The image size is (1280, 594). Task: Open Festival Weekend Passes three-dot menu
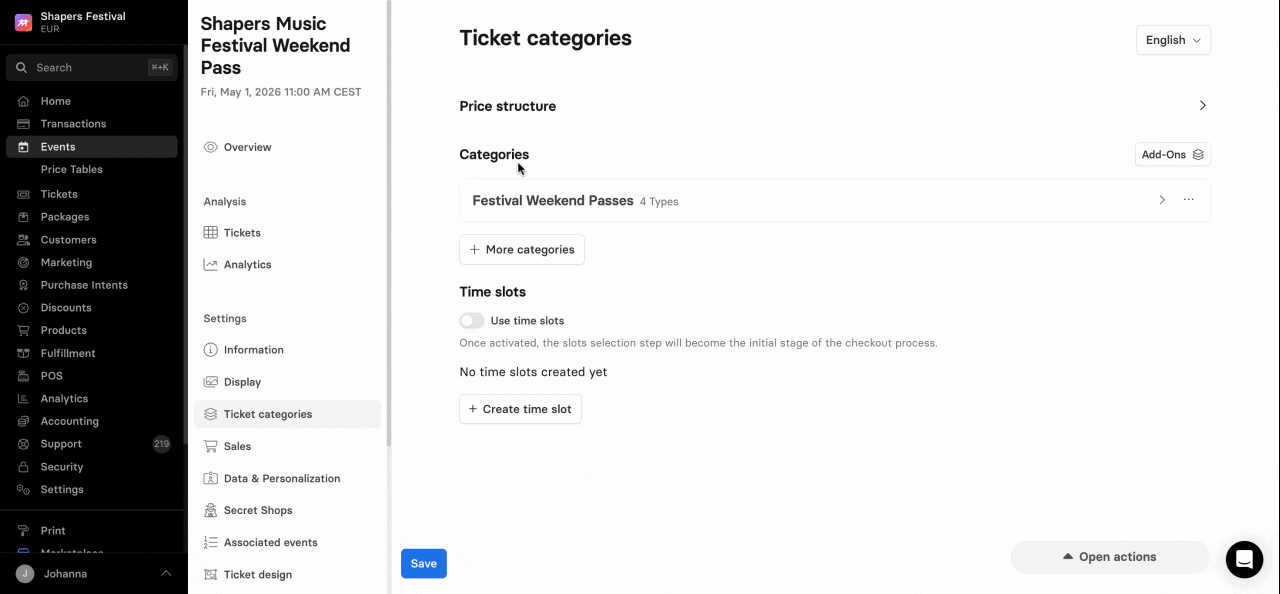tap(1189, 200)
